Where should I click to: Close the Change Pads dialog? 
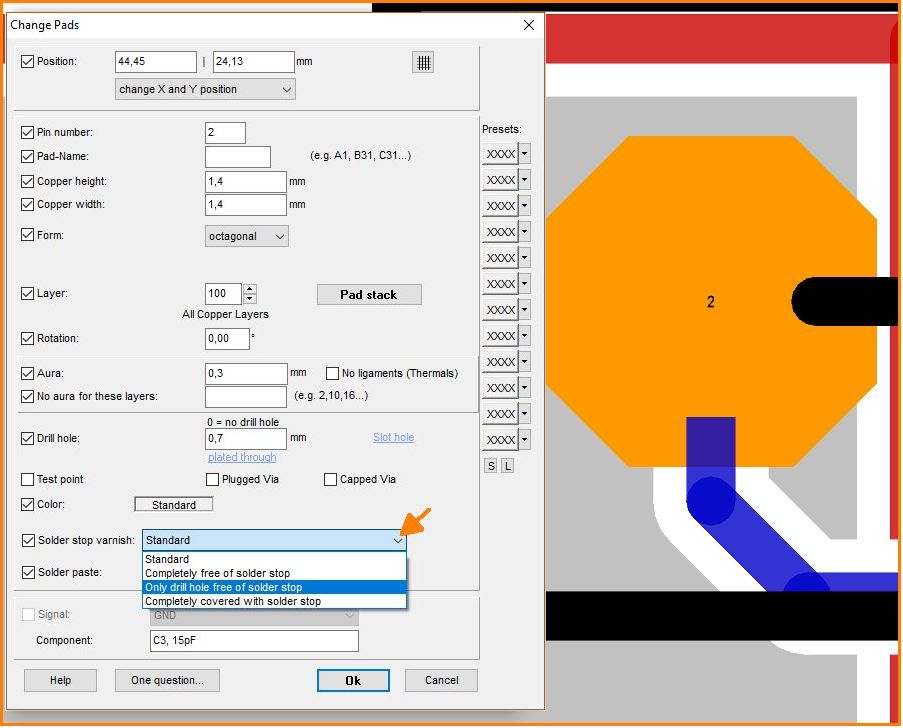click(529, 24)
